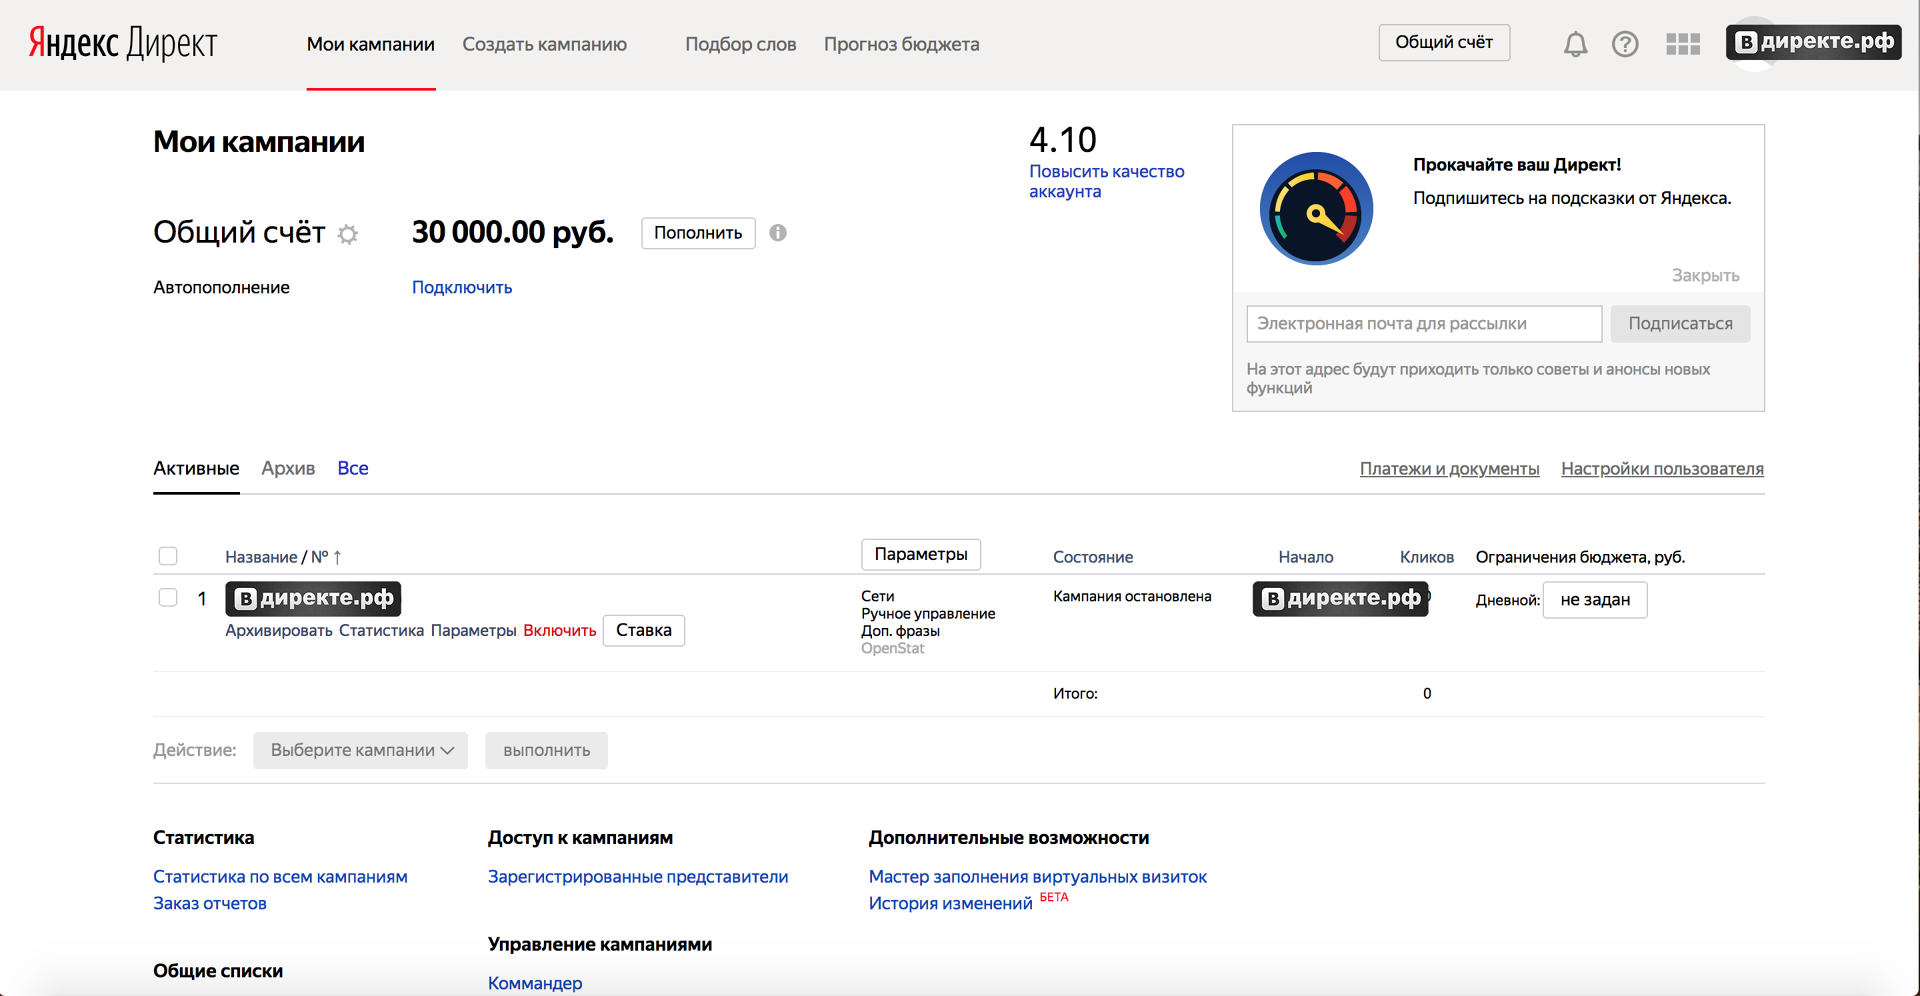Click the Итого total clicks value 0
This screenshot has height=996, width=1920.
click(x=1427, y=693)
